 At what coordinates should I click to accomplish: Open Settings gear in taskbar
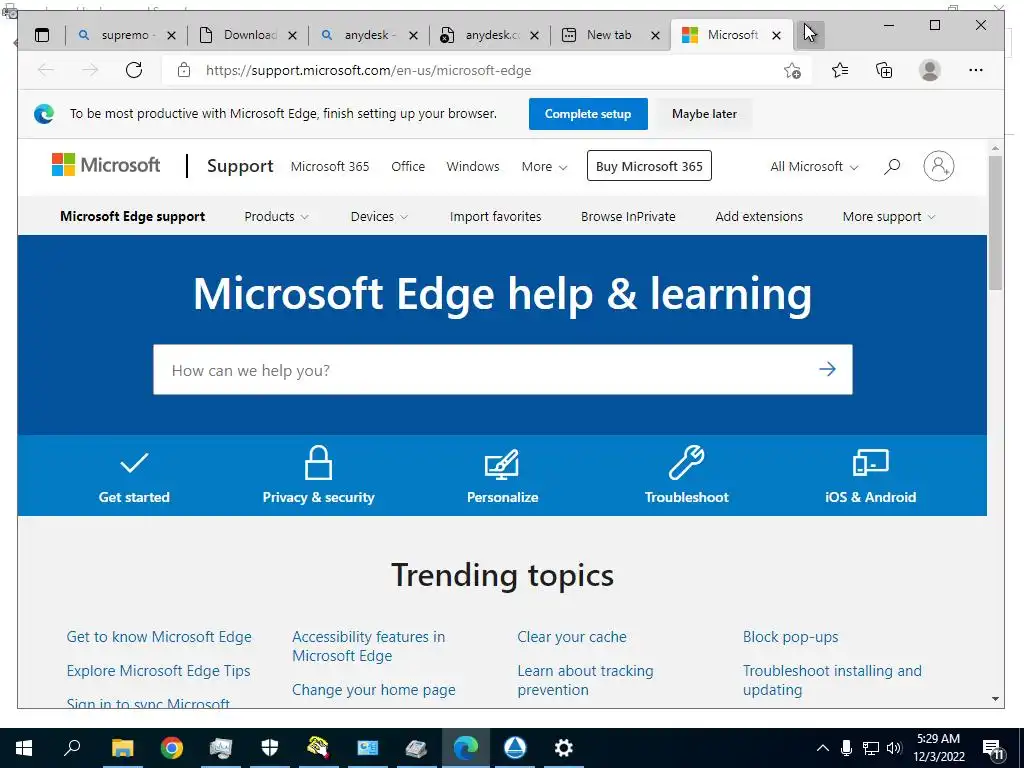[x=564, y=748]
